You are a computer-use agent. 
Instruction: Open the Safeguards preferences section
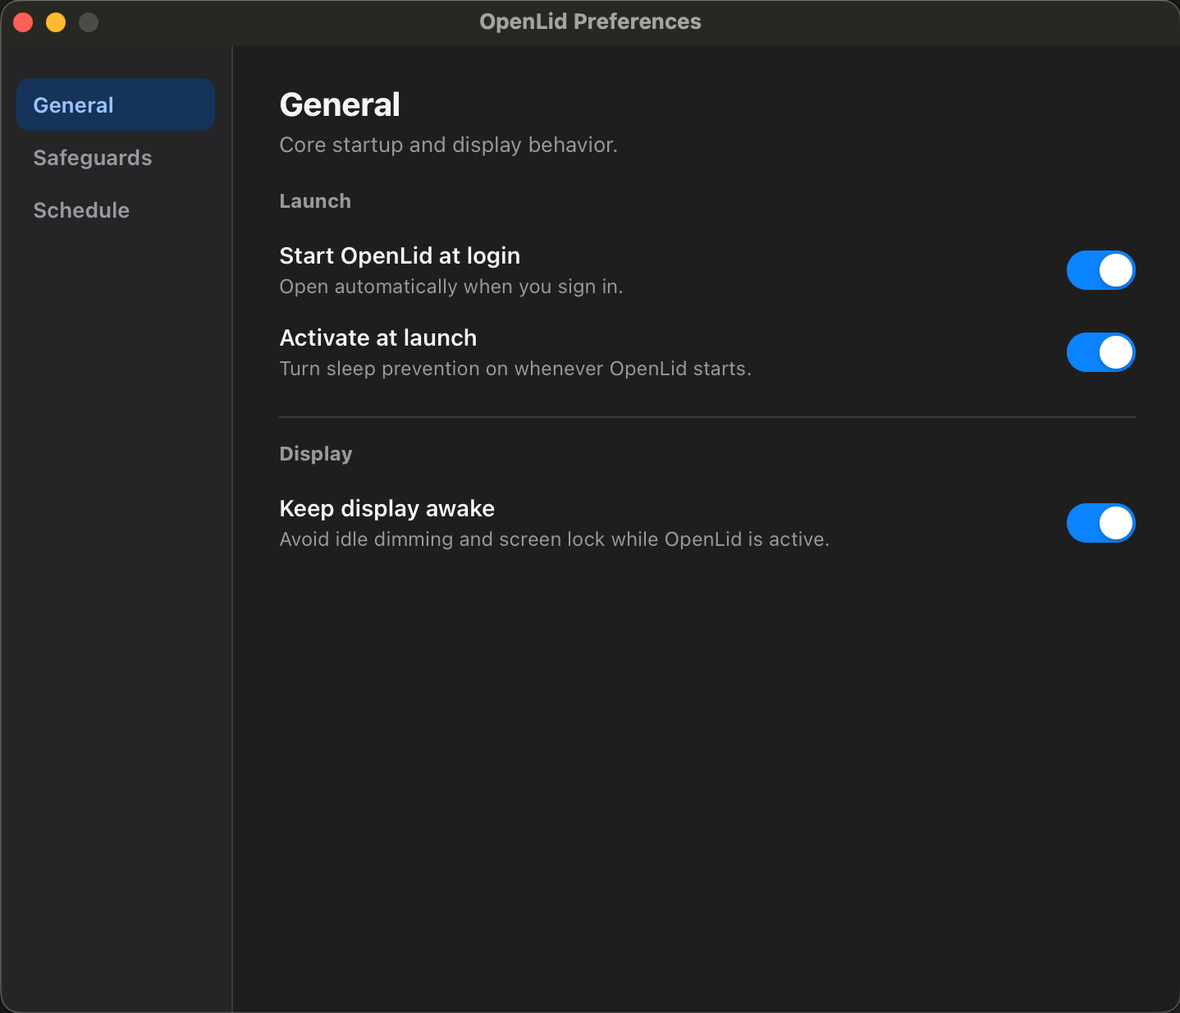pyautogui.click(x=115, y=157)
